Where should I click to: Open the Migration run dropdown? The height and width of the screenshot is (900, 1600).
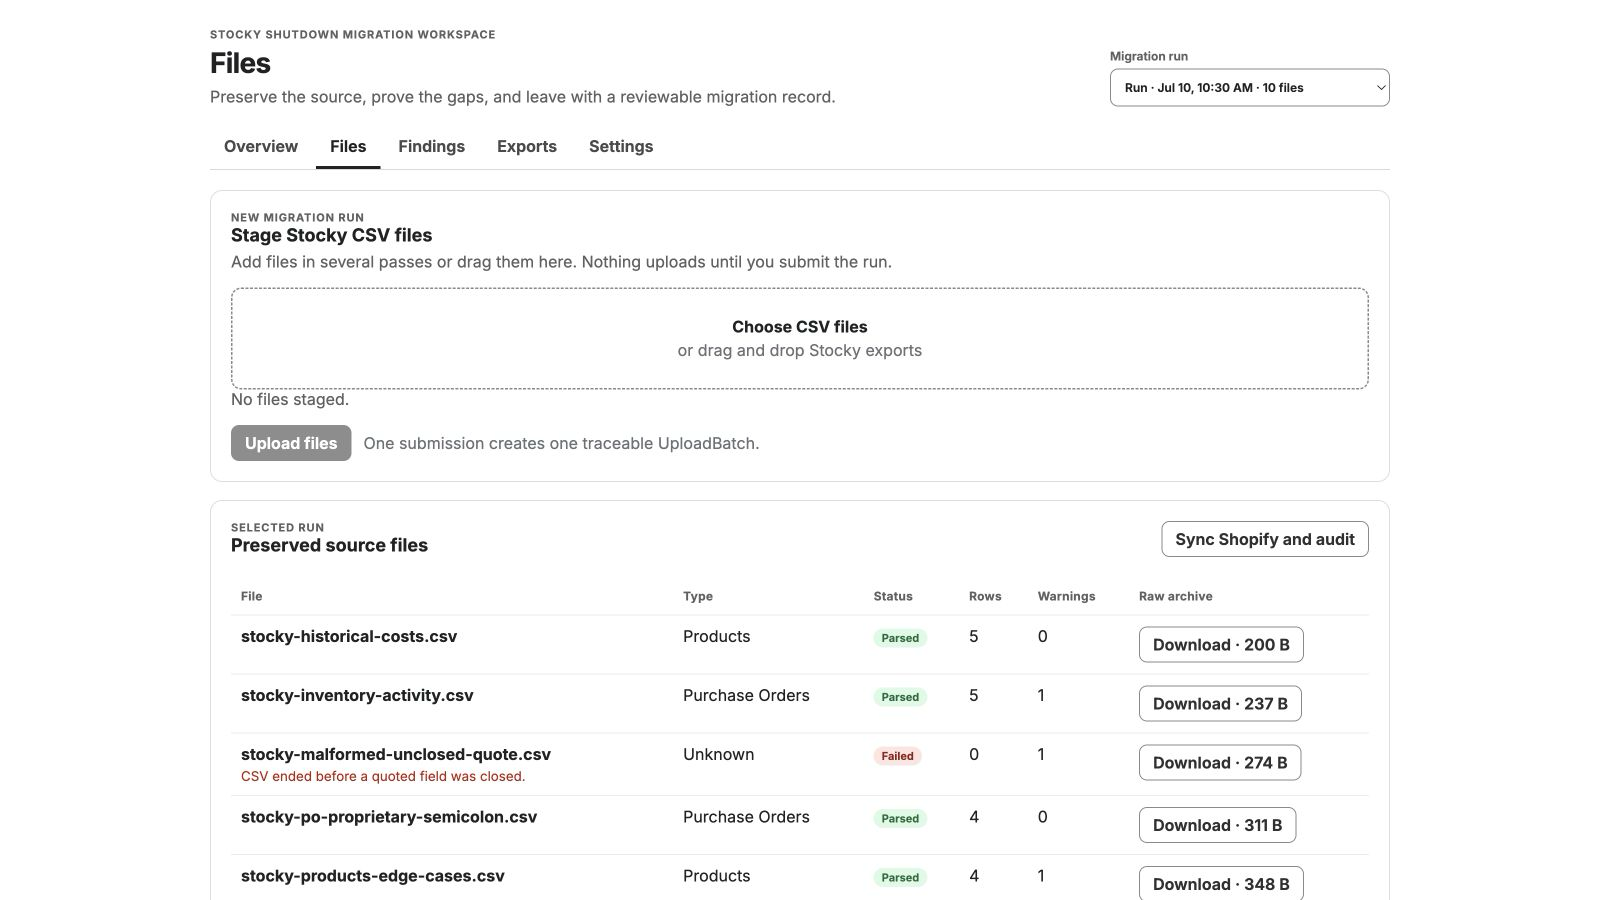pos(1249,87)
